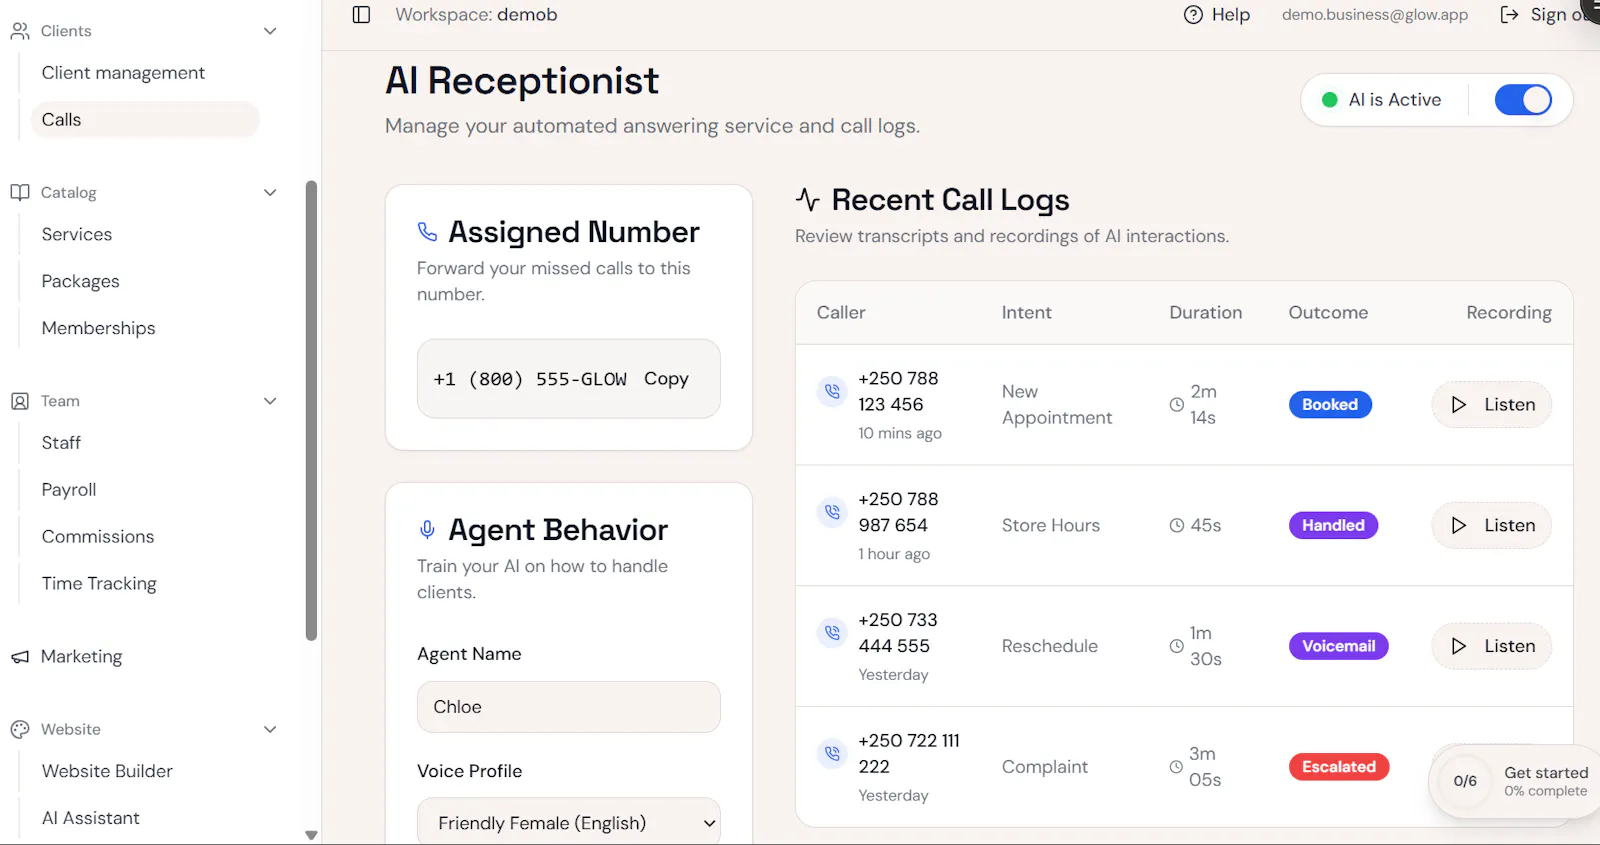This screenshot has width=1600, height=845.
Task: Click clock icon next to 1m 30s duration
Action: (x=1177, y=646)
